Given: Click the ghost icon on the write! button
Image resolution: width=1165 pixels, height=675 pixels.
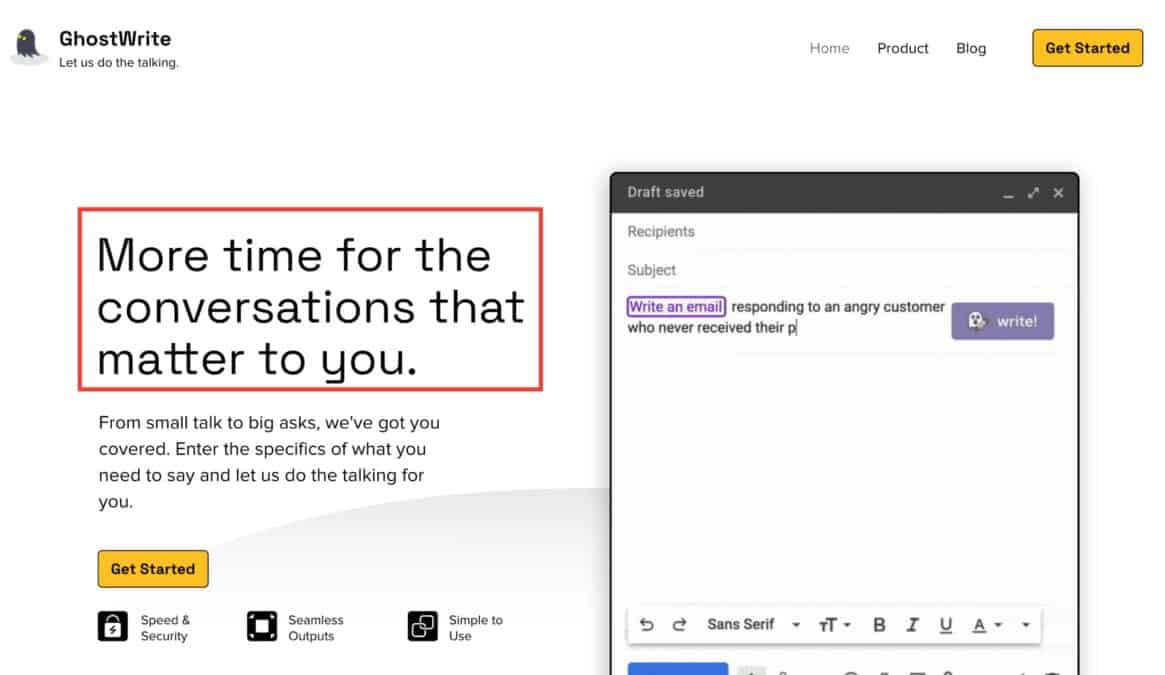Looking at the screenshot, I should (976, 320).
